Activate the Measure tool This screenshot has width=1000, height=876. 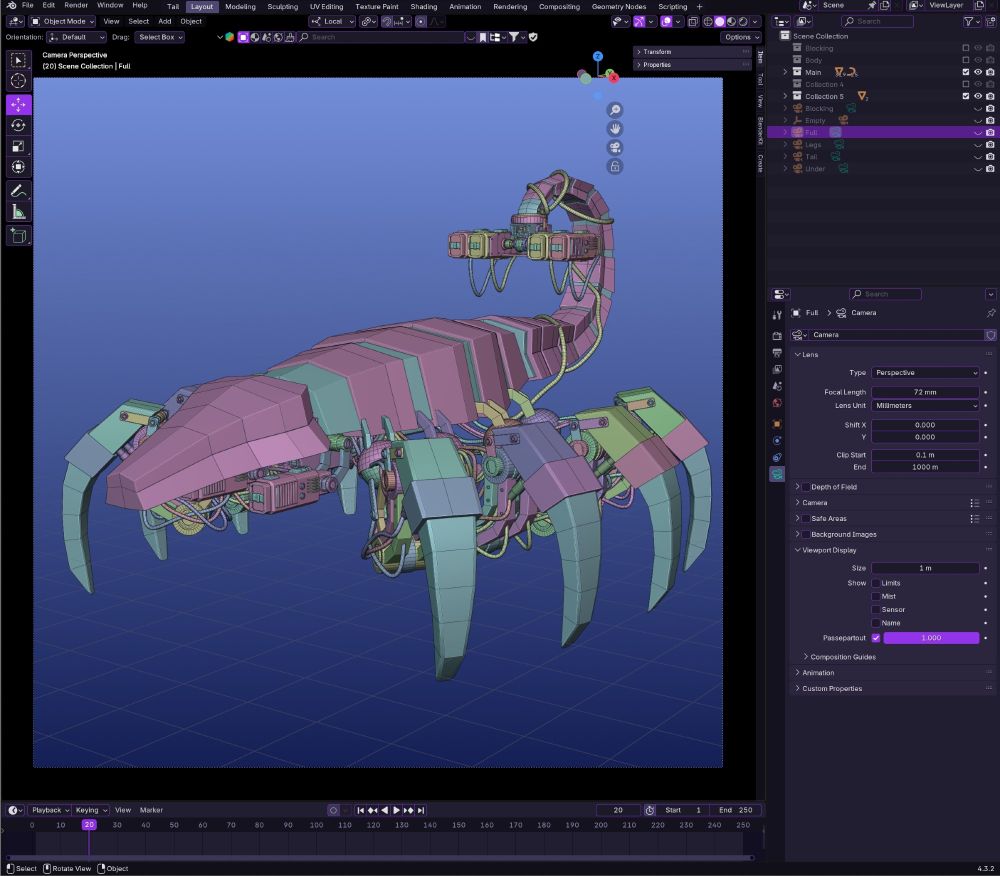pos(18,211)
